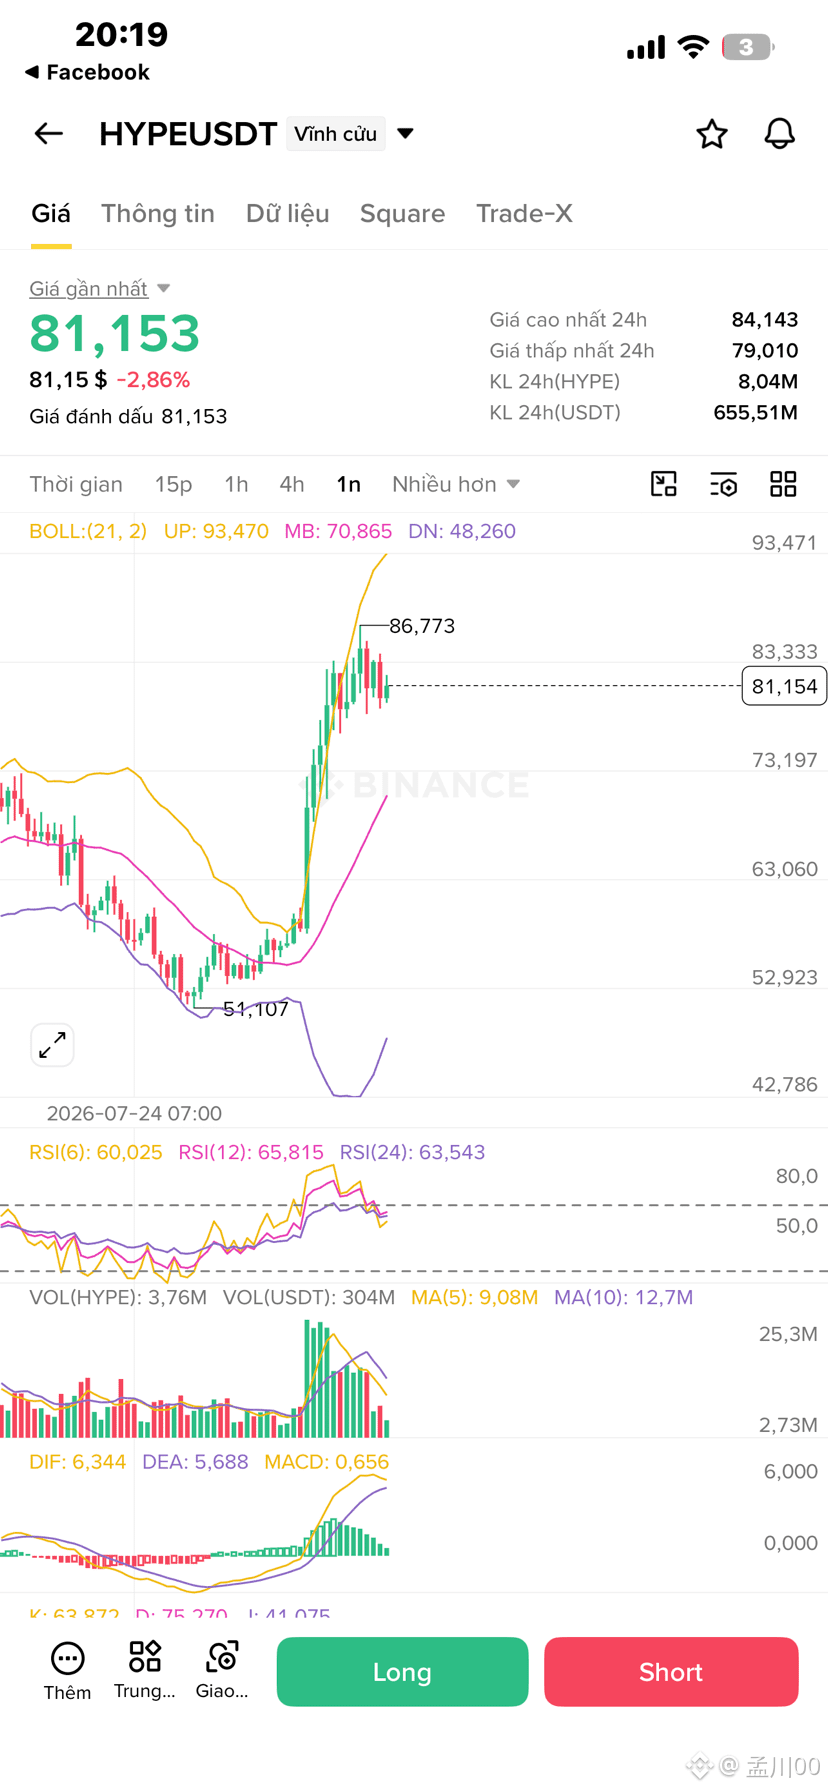Tap the RSI(6): 60,025 indicator label
Screen dimensions: 828x1792
point(96,1152)
